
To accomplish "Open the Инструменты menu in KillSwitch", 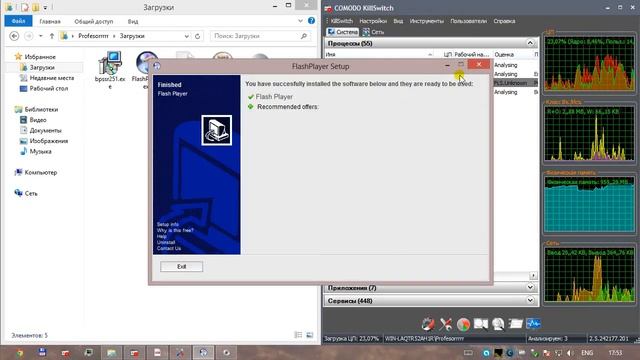I will pos(427,21).
